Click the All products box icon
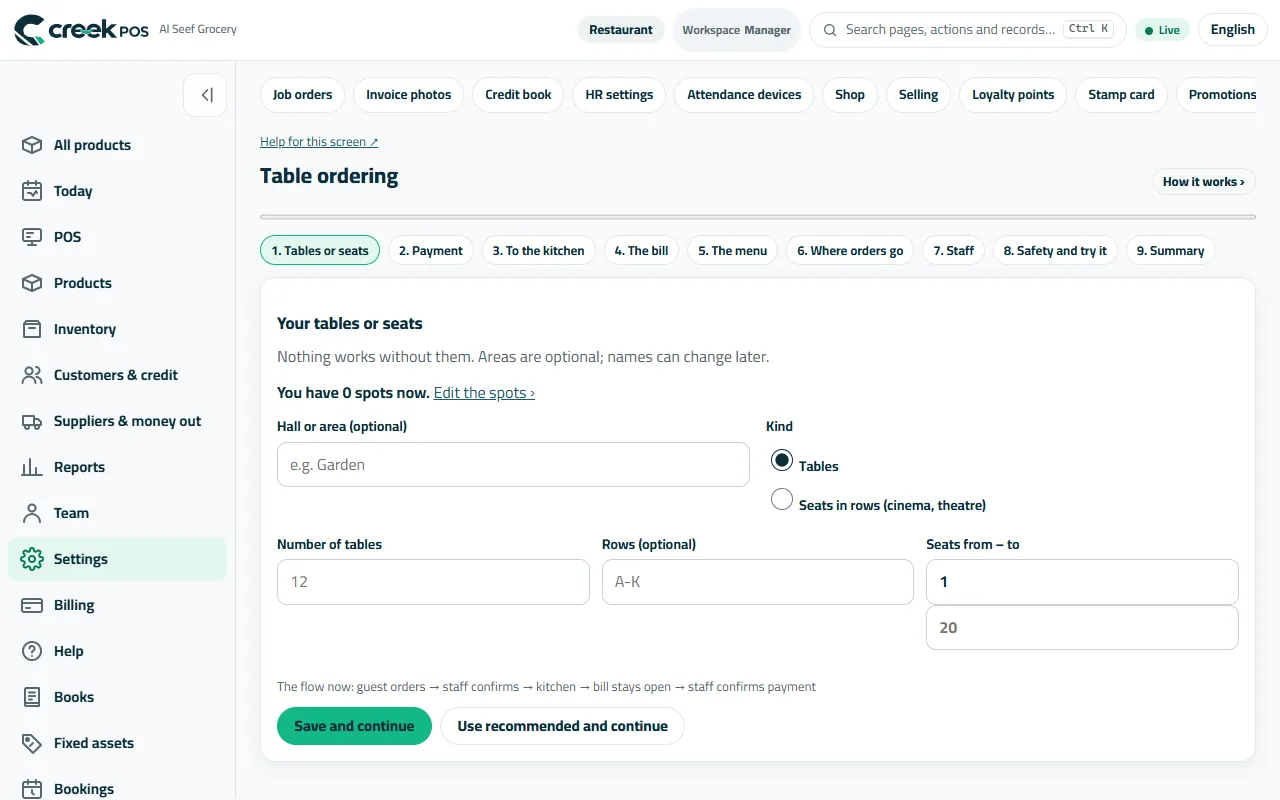This screenshot has width=1280, height=800. pyautogui.click(x=32, y=145)
